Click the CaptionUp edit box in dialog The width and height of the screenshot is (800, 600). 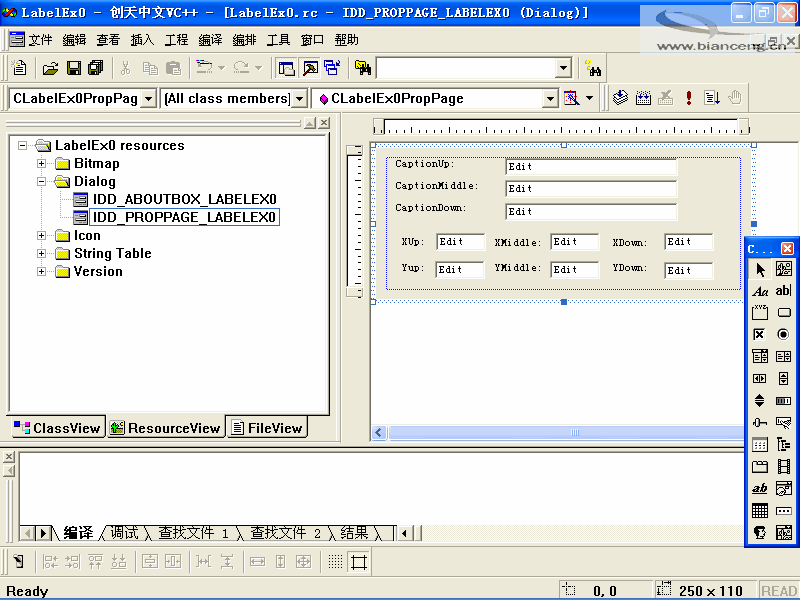click(x=591, y=167)
